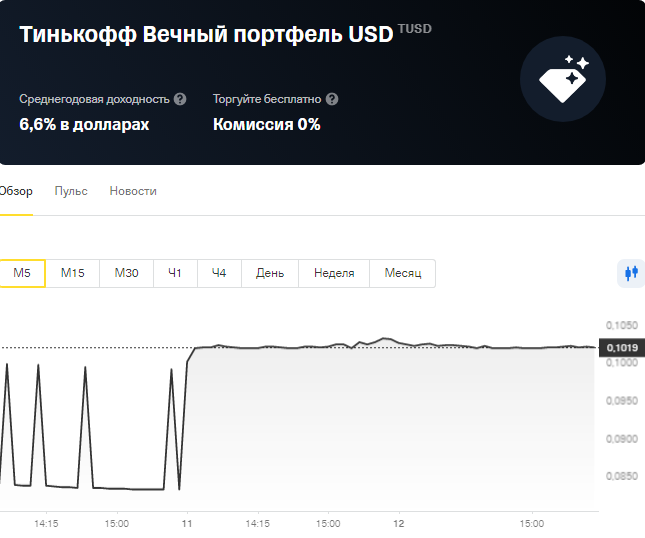The width and height of the screenshot is (645, 538).
Task: Open the Обзор tab
Action: tap(16, 191)
